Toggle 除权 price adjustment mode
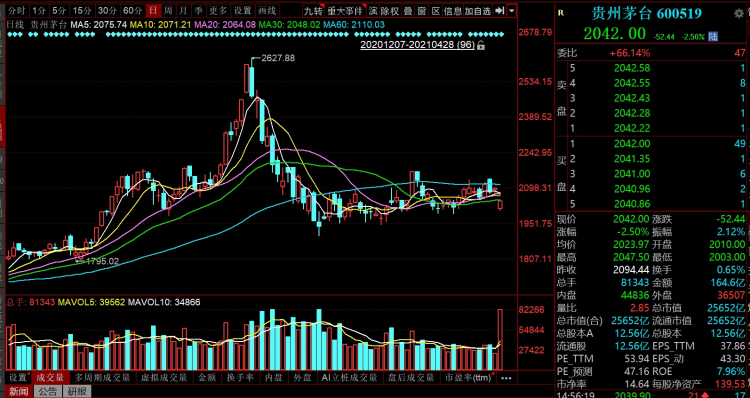This screenshot has height=398, width=750. 390,11
